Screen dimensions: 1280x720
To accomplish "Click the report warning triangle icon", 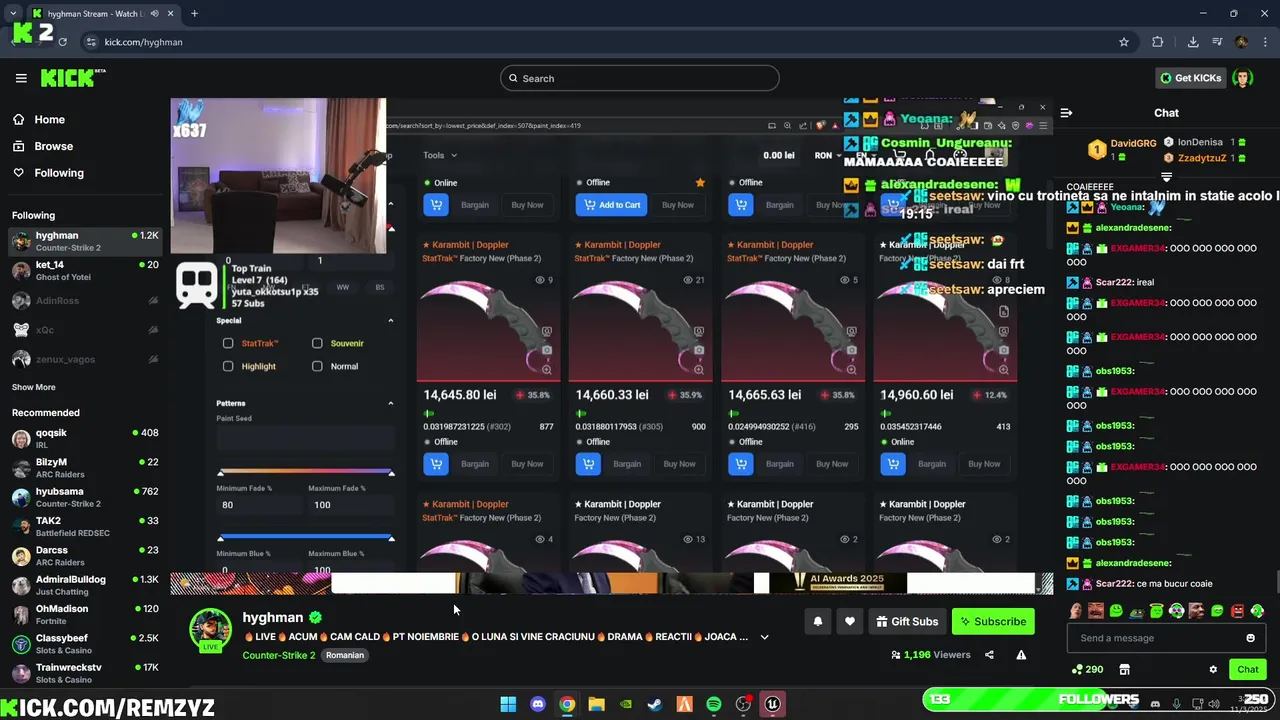I will [x=1021, y=655].
